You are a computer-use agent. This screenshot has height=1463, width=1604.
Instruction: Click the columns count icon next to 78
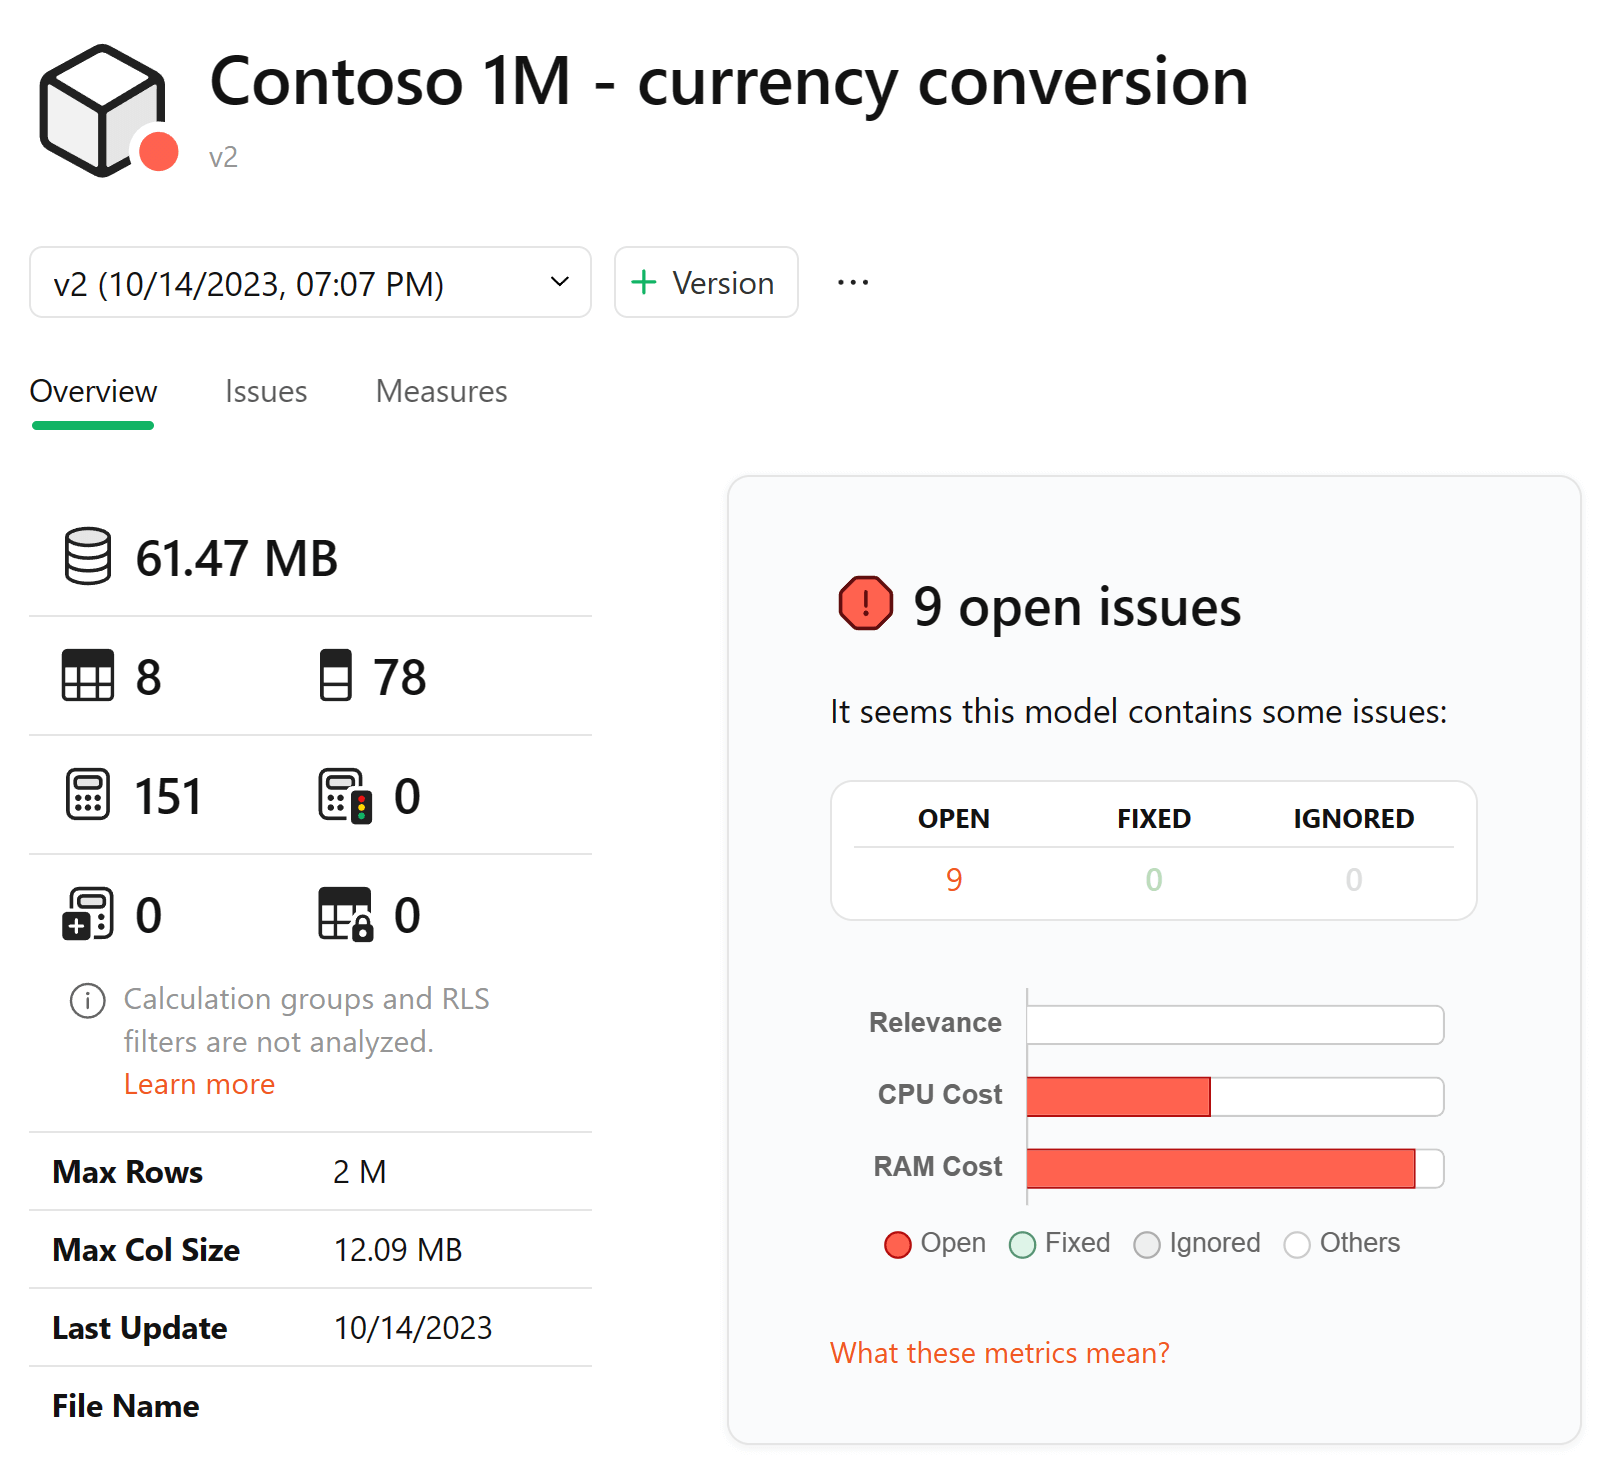tap(336, 675)
